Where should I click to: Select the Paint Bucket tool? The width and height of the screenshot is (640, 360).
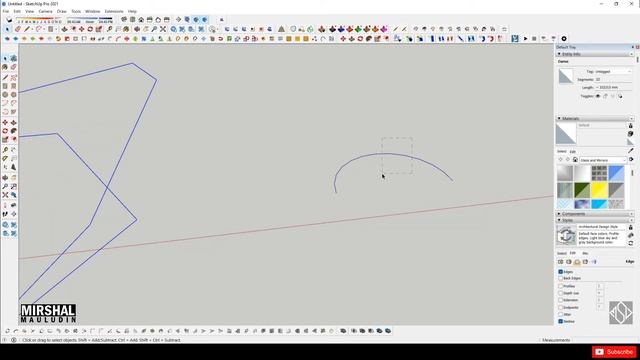[5, 67]
